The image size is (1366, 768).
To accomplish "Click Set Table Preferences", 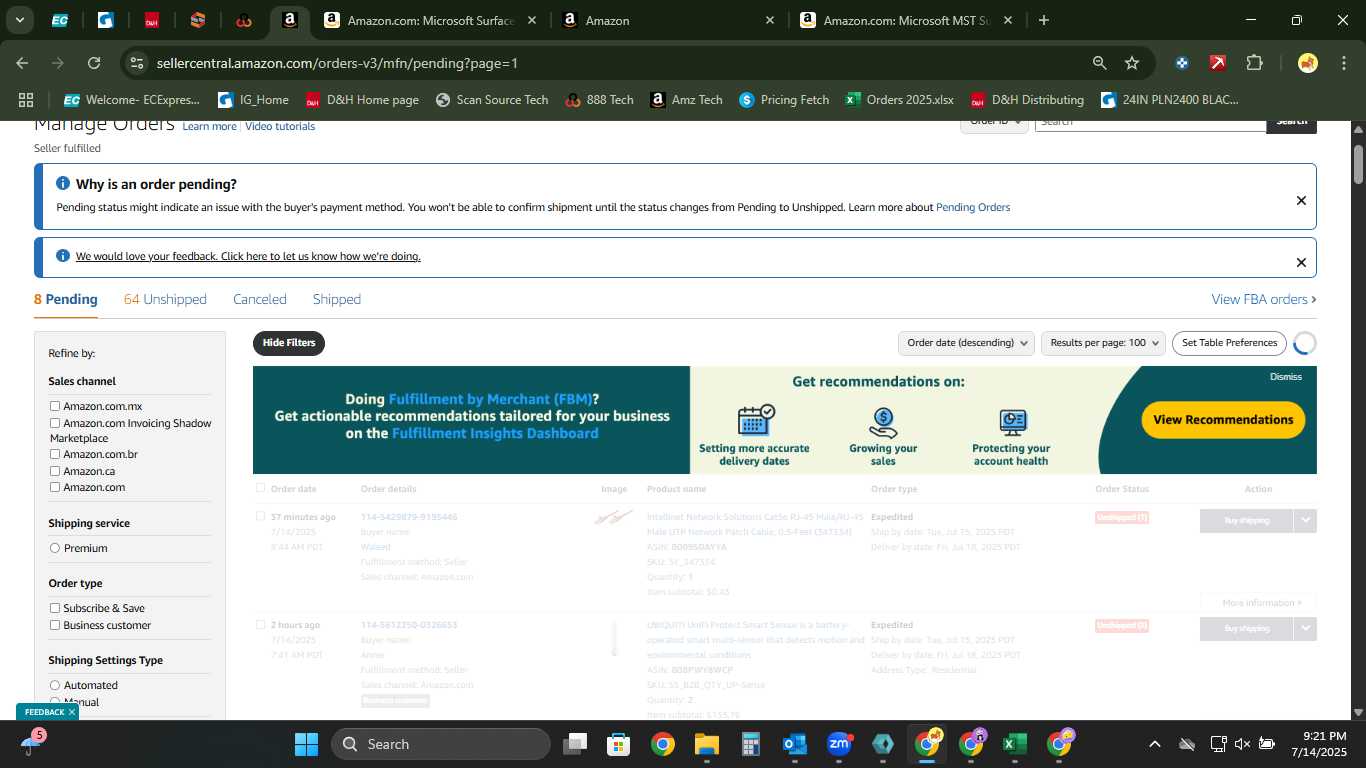I will (x=1229, y=343).
